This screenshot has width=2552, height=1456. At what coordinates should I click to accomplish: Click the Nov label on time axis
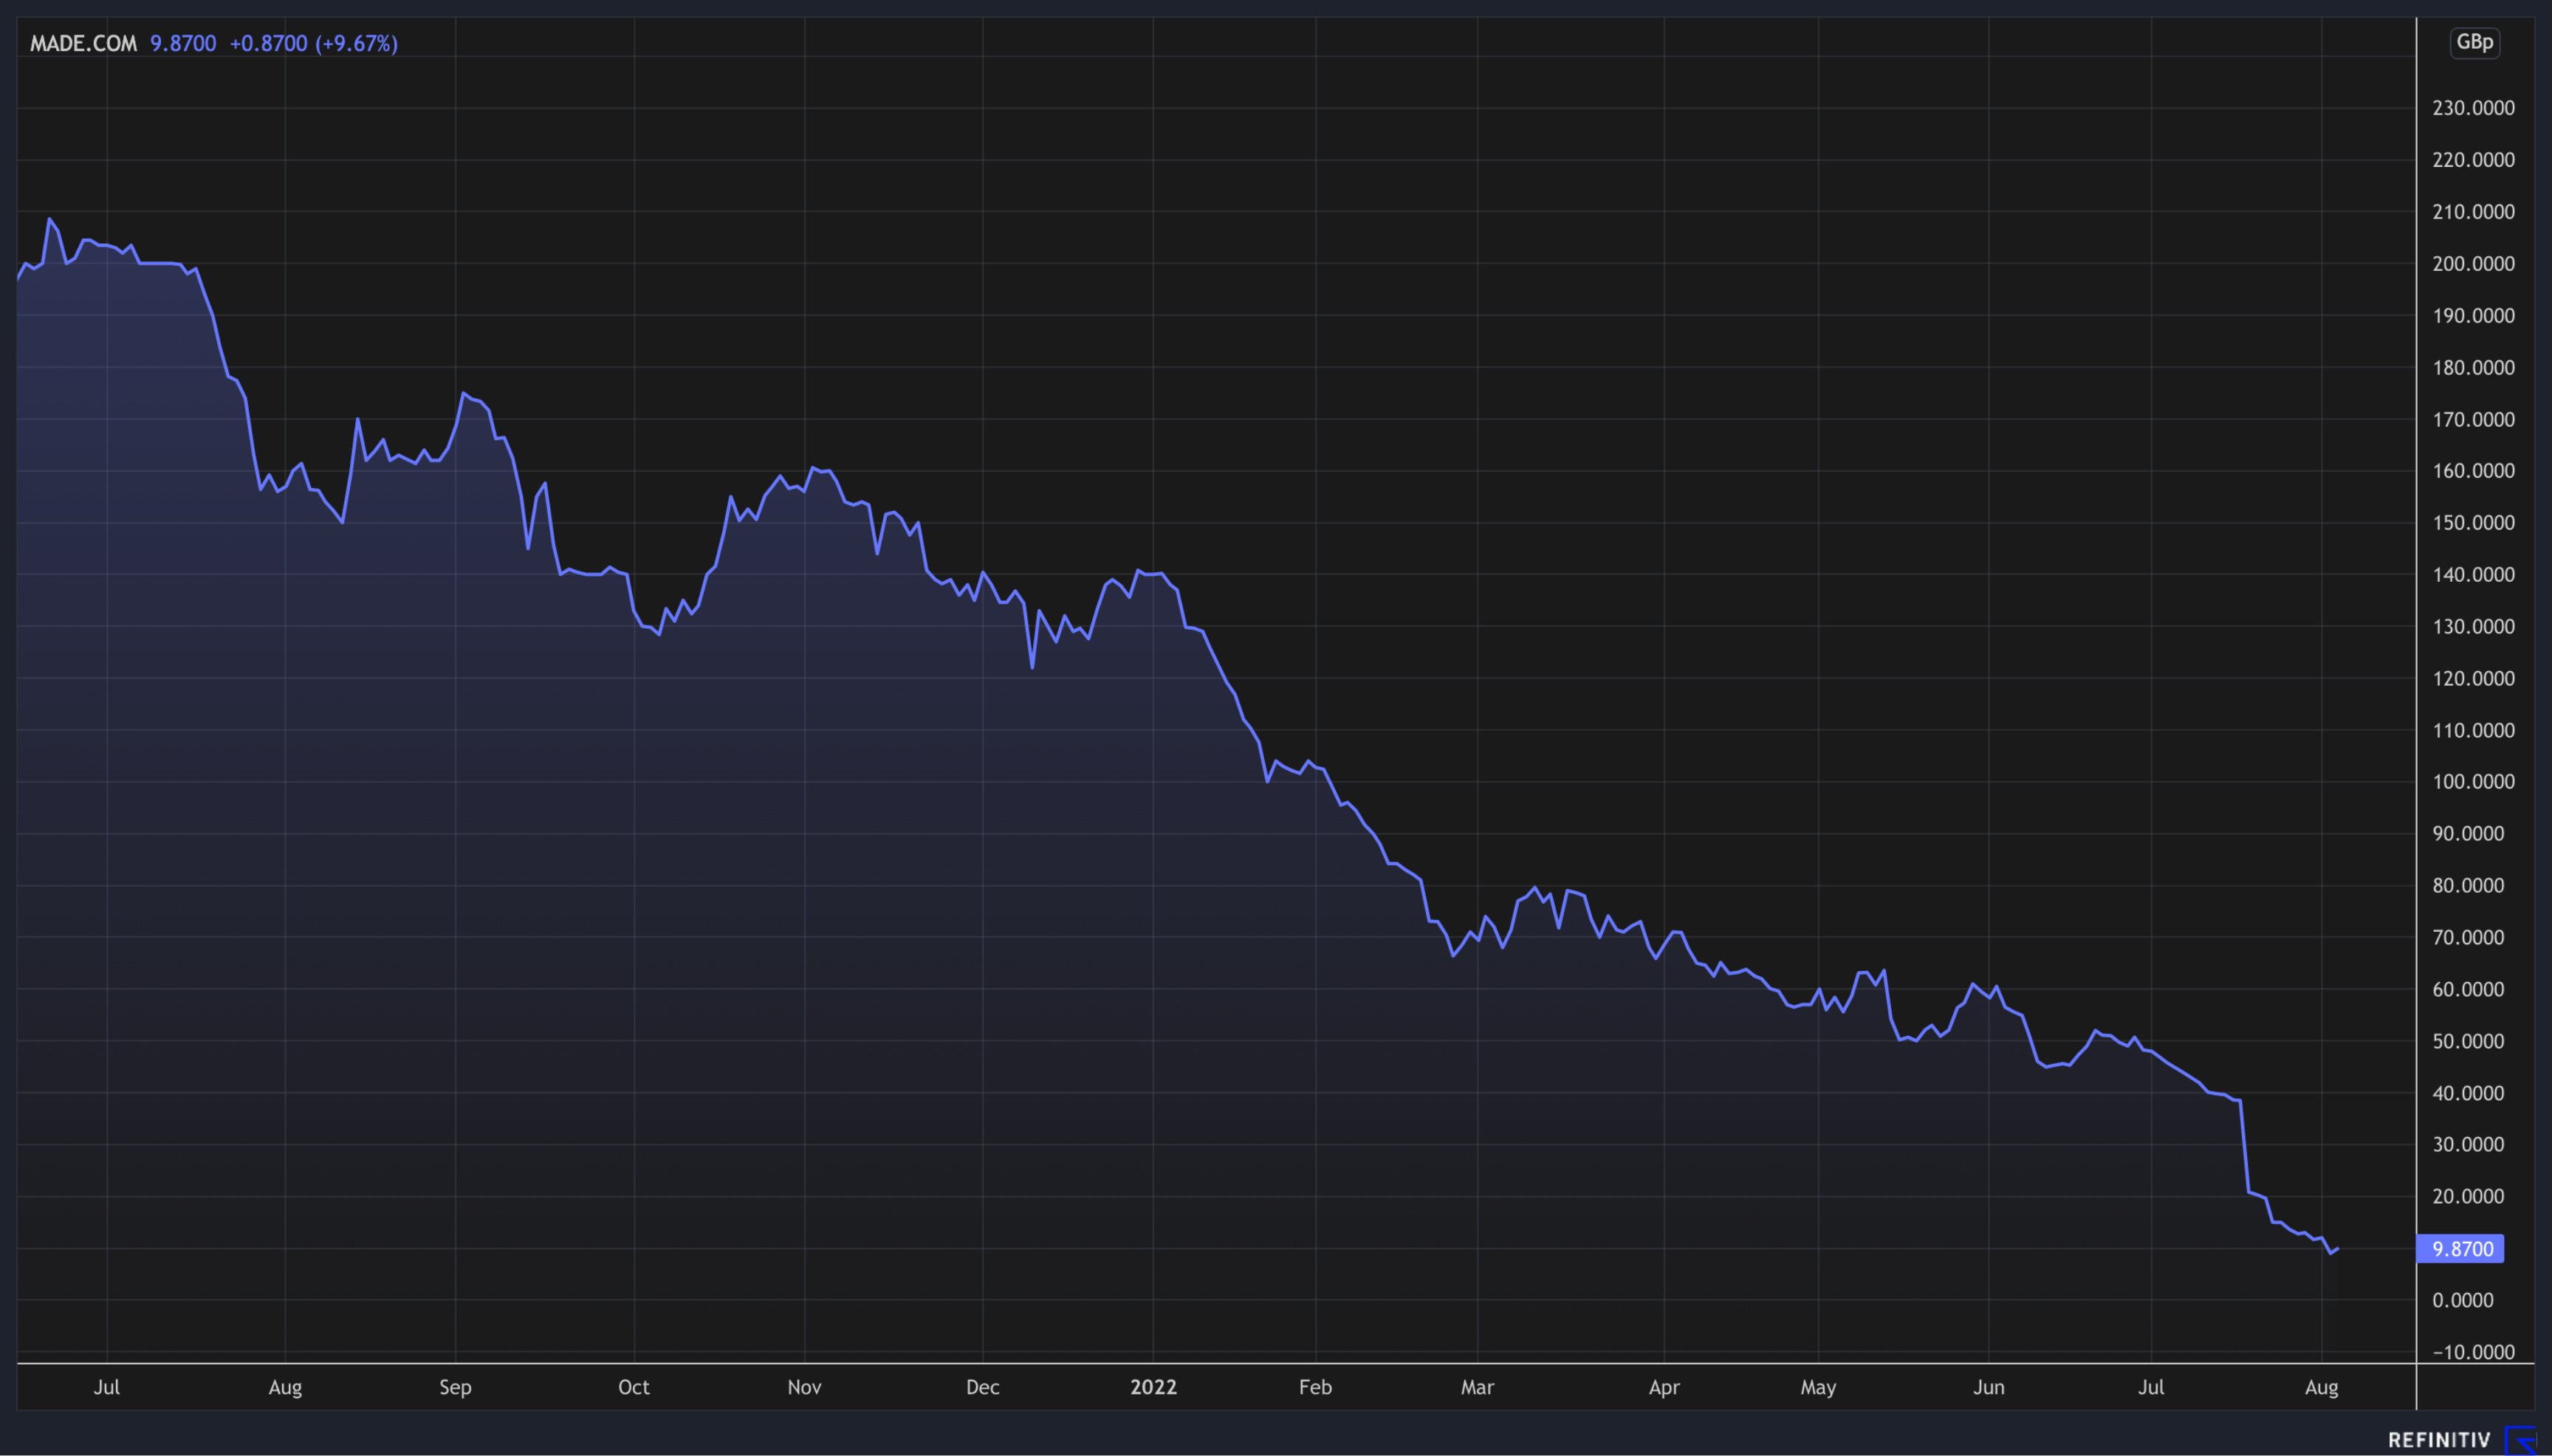tap(804, 1388)
